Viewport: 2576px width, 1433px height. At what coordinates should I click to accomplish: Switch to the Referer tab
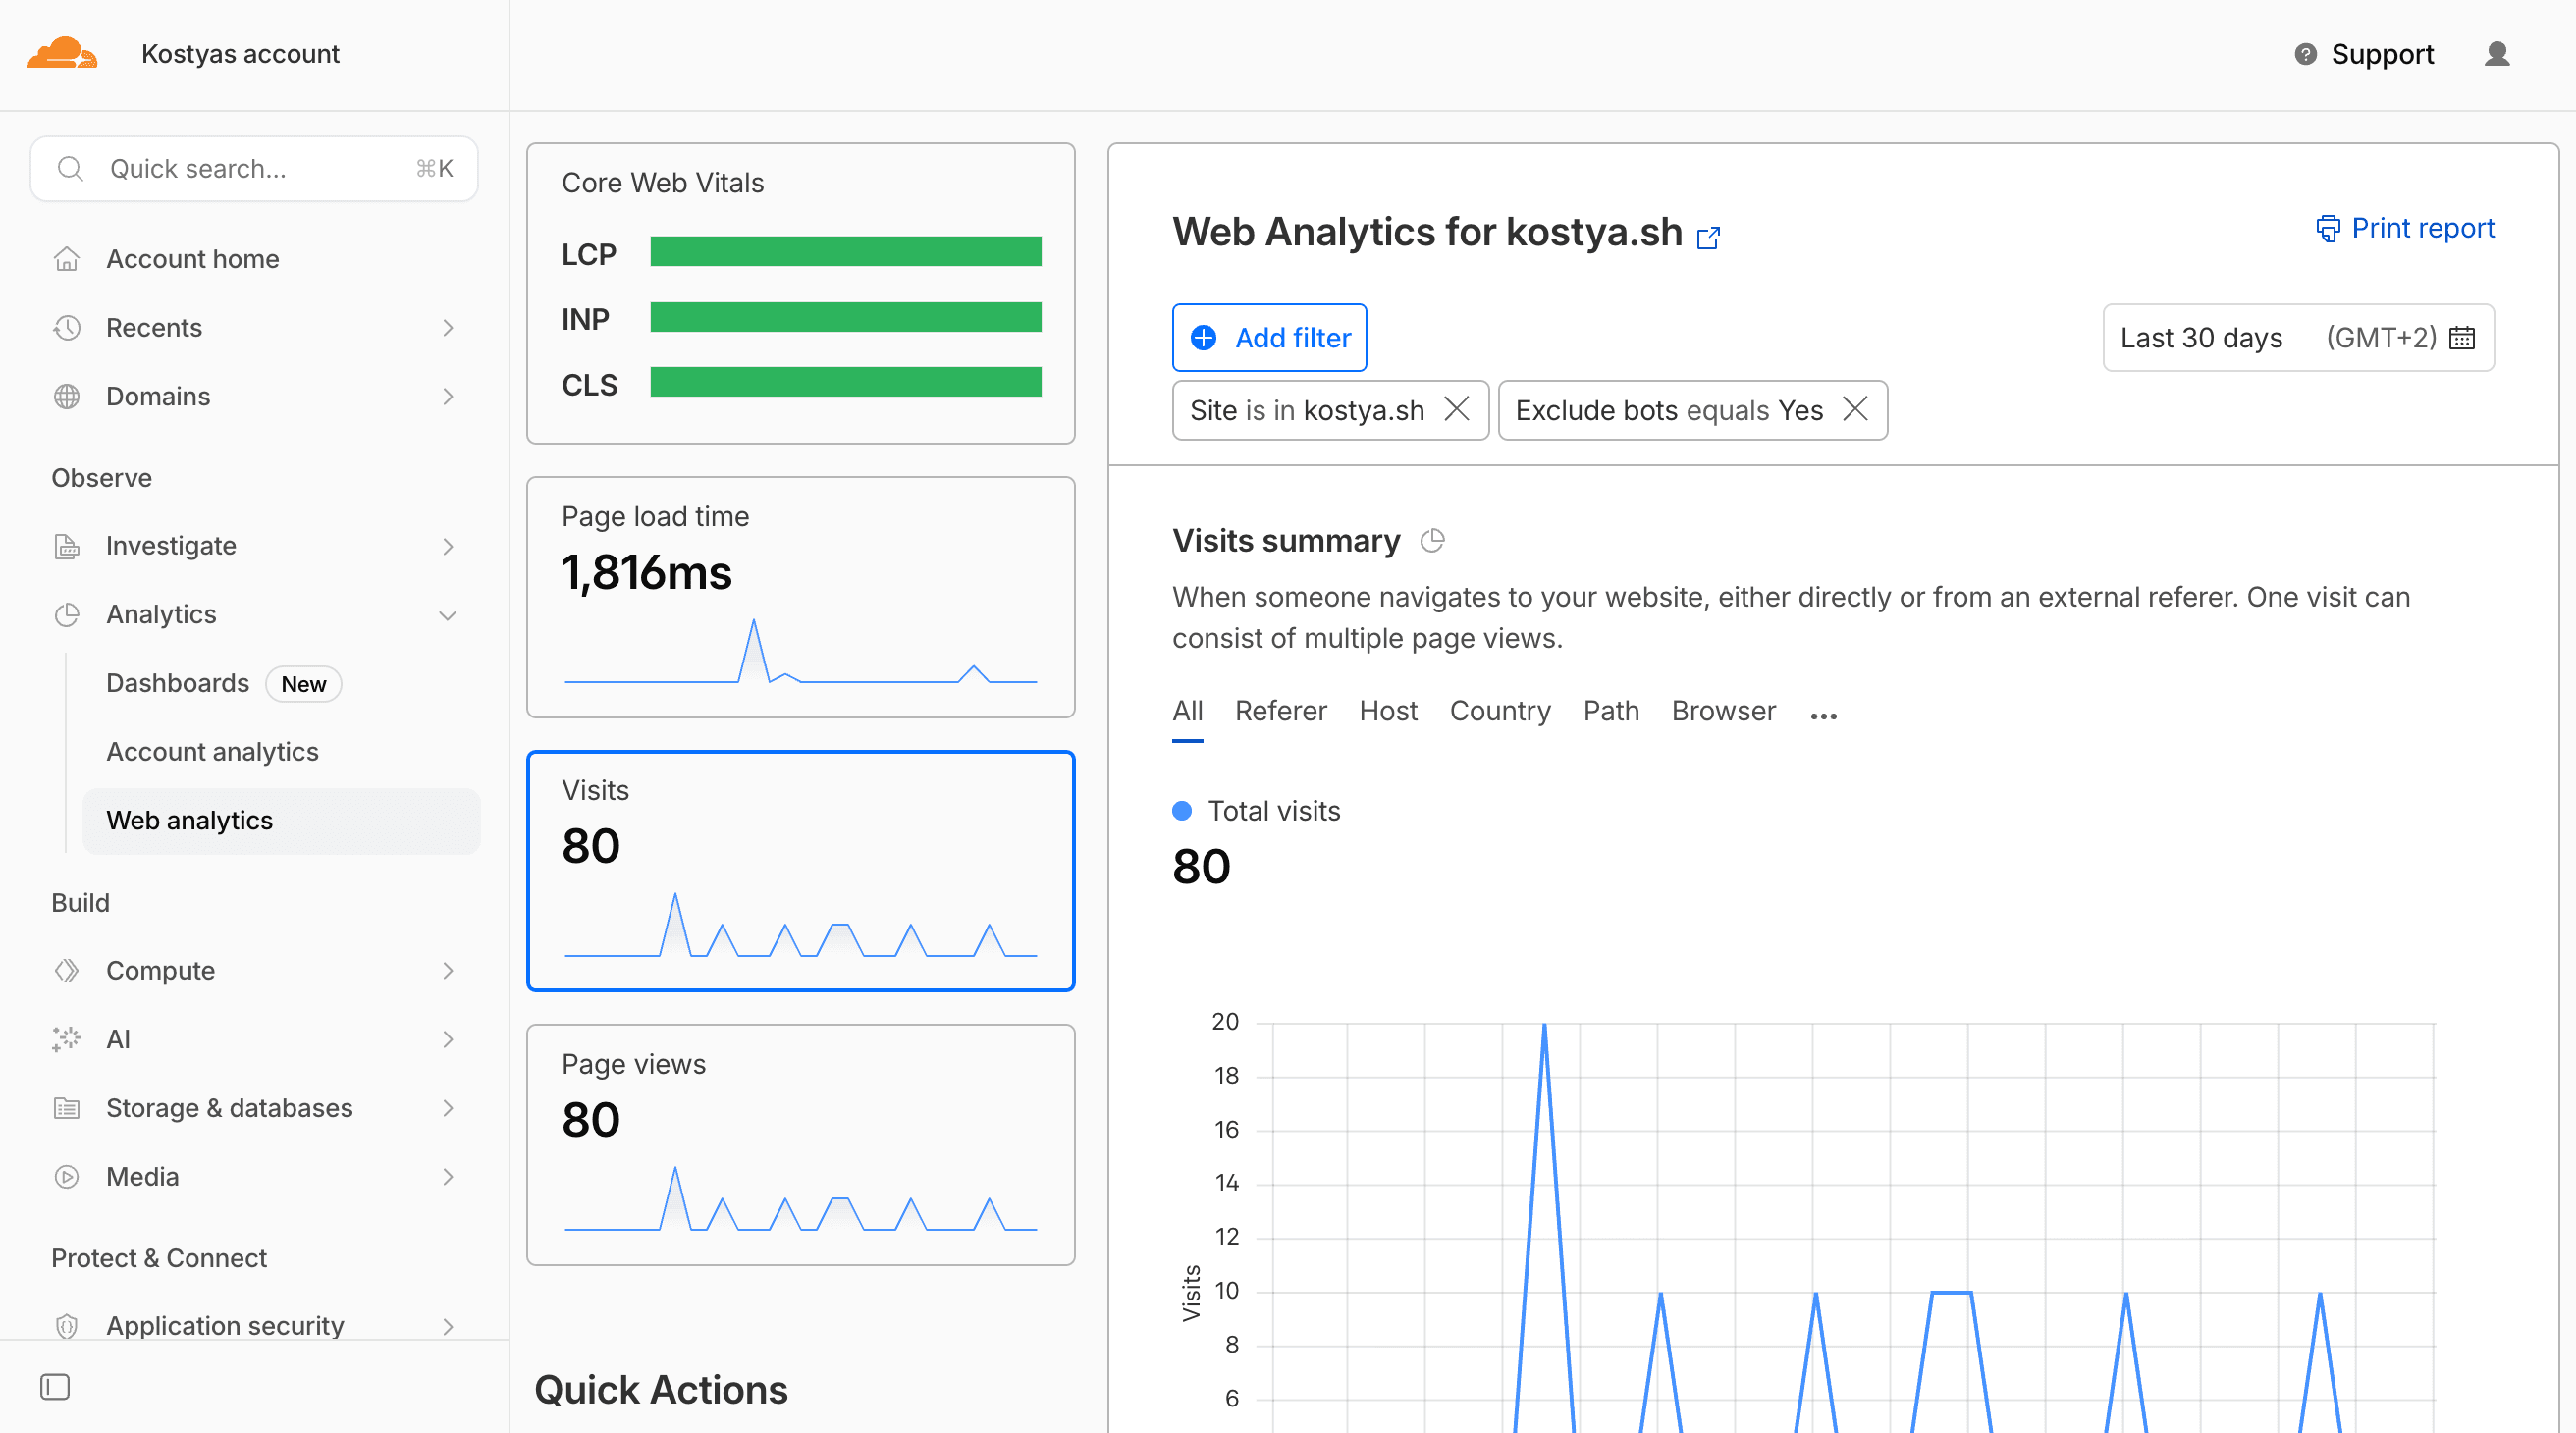coord(1280,711)
